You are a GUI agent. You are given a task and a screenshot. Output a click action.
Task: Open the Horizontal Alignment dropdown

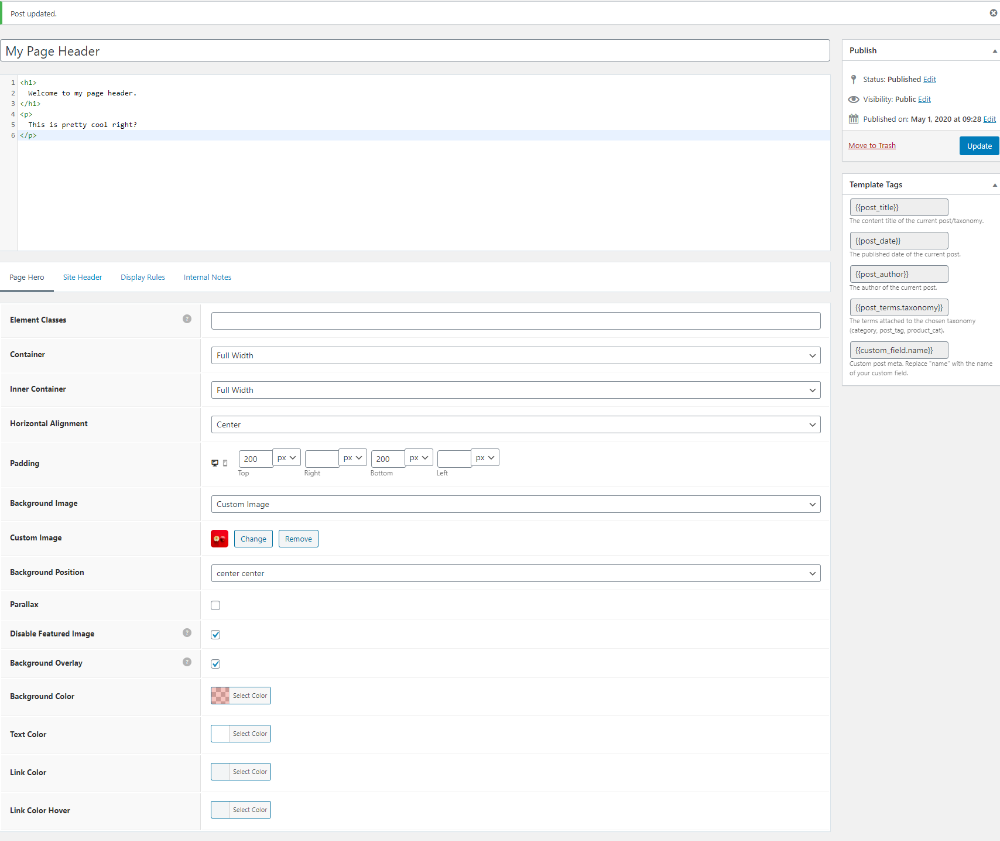click(x=515, y=424)
